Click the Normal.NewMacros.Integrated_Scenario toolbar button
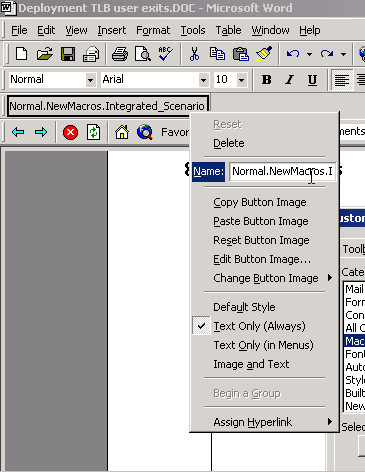Image resolution: width=365 pixels, height=472 pixels. click(108, 106)
